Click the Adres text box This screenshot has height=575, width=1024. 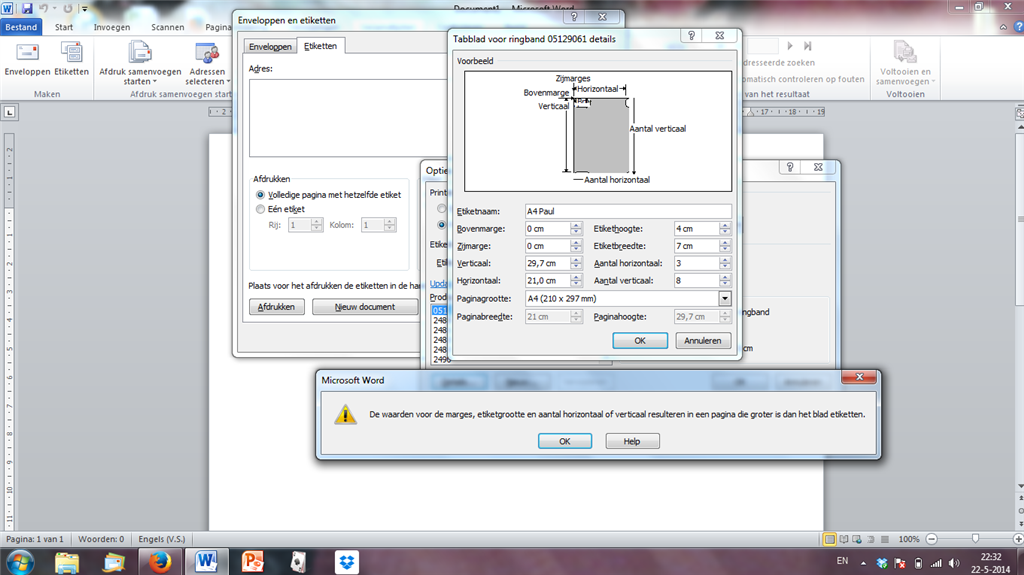[348, 118]
